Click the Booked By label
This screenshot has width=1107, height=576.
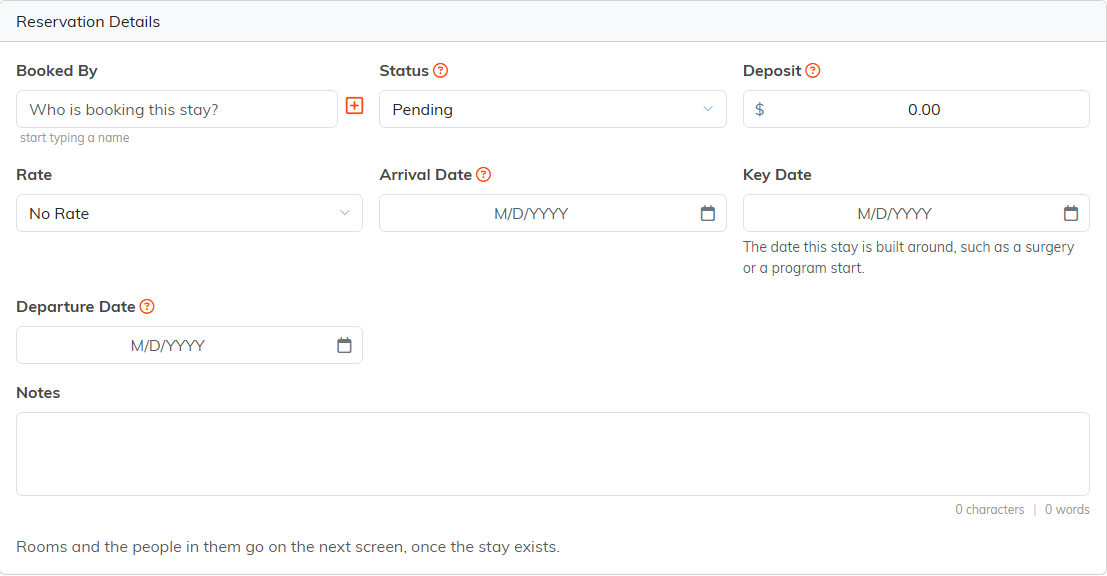[x=56, y=71]
